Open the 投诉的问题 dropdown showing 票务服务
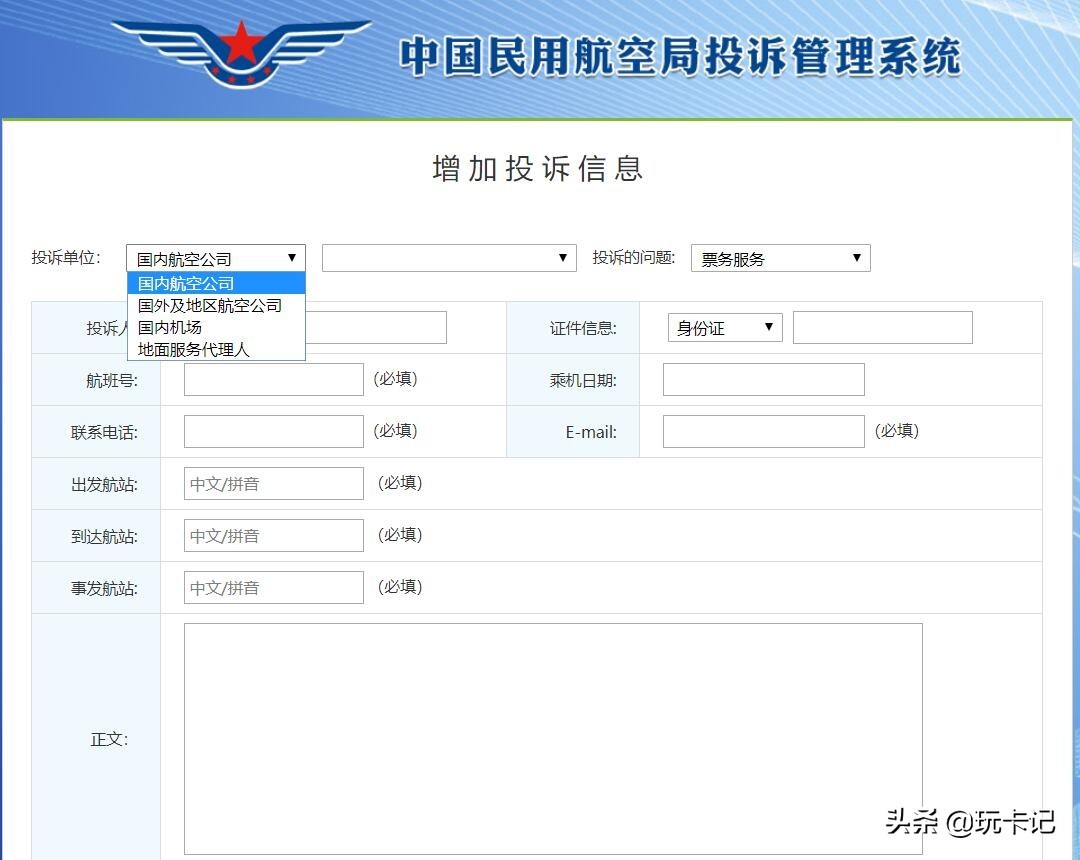 tap(780, 258)
